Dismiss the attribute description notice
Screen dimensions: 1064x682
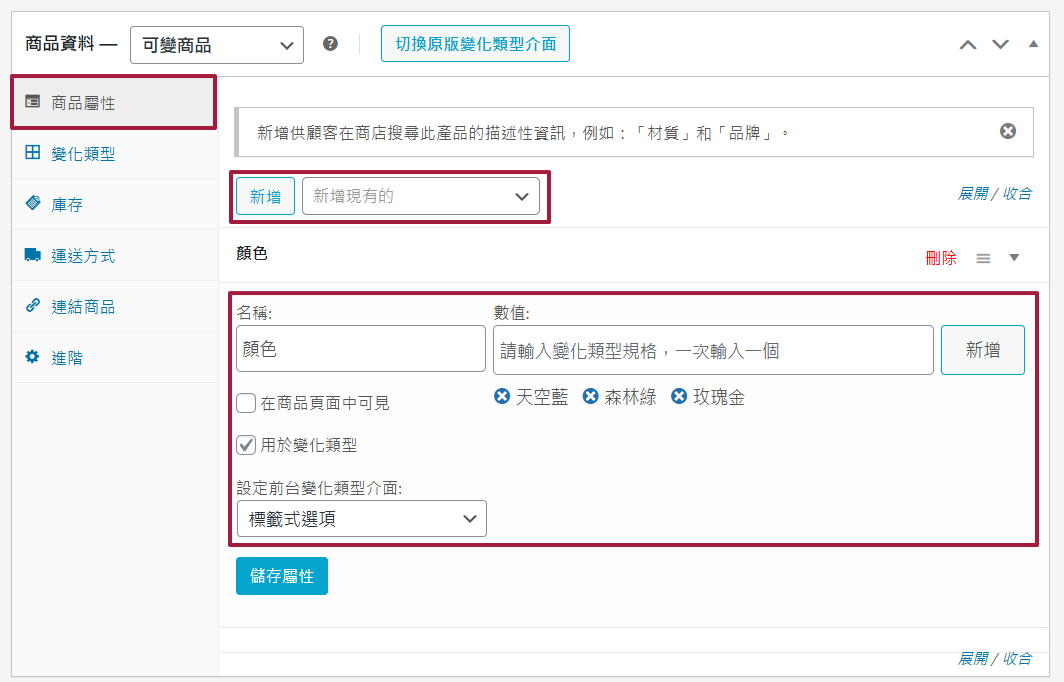point(1008,131)
